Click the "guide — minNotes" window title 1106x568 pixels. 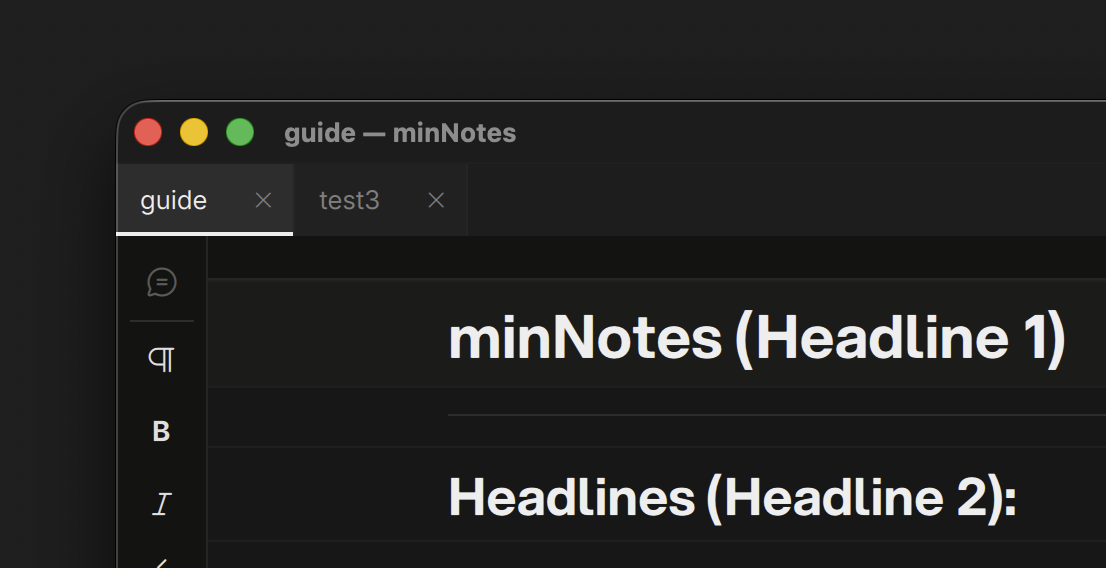(400, 133)
